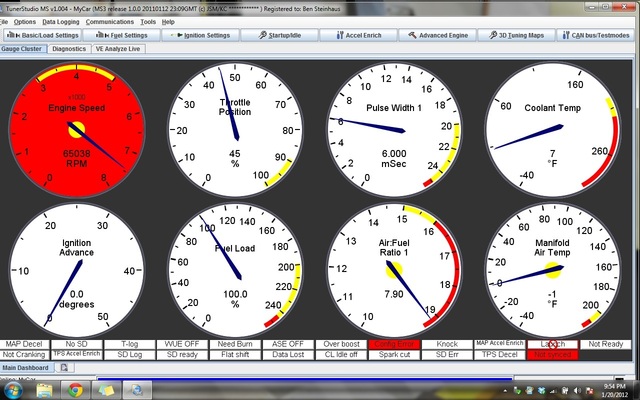Click the TPS Decel indicator
640x400 pixels.
click(500, 355)
